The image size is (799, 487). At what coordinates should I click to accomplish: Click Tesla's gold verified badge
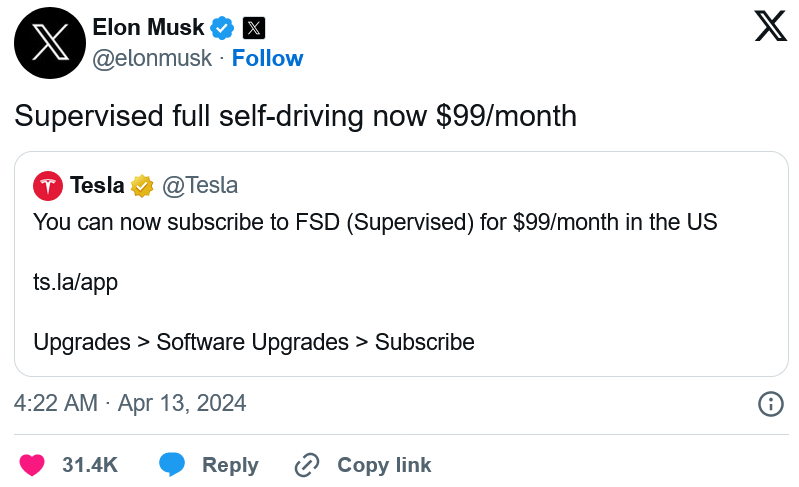coord(142,186)
